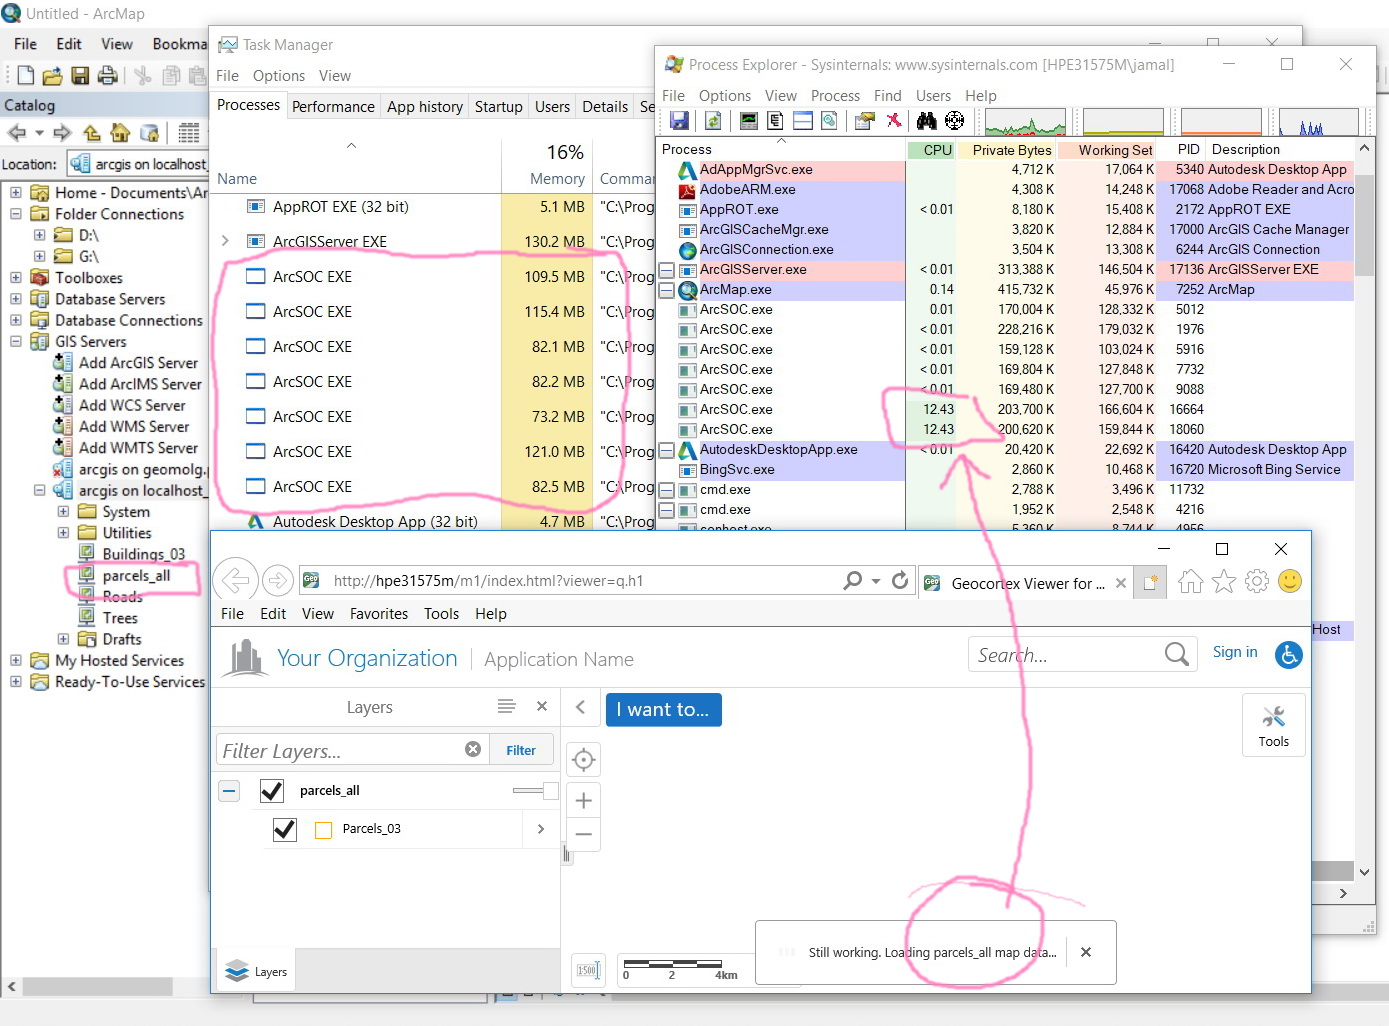
Task: Open the Parcels_03 layer details chevron
Action: coord(540,829)
